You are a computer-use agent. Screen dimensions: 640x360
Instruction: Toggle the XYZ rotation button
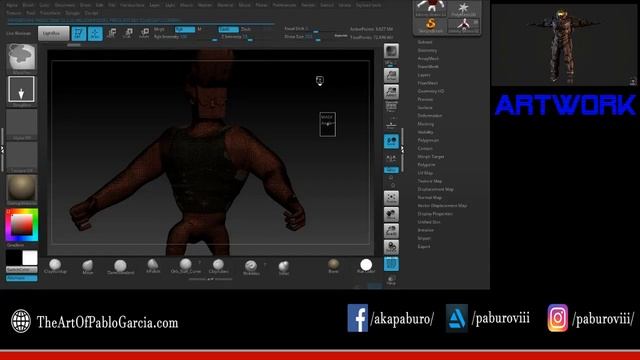[391, 170]
